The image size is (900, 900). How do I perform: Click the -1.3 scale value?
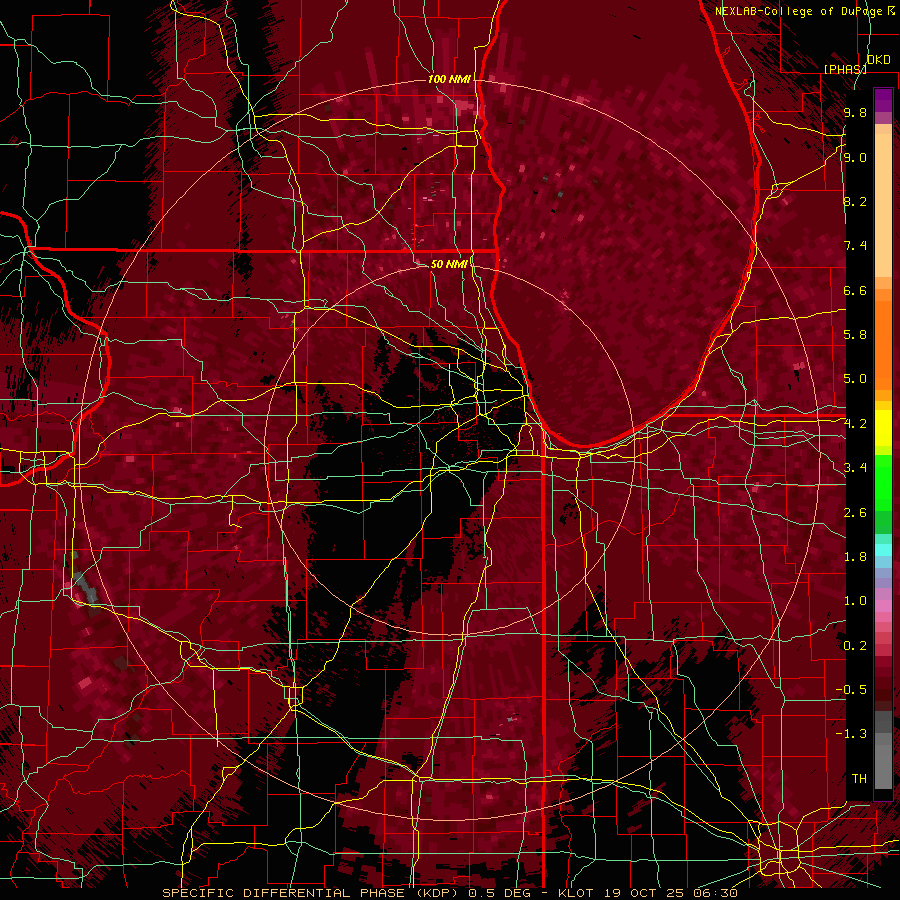(851, 734)
